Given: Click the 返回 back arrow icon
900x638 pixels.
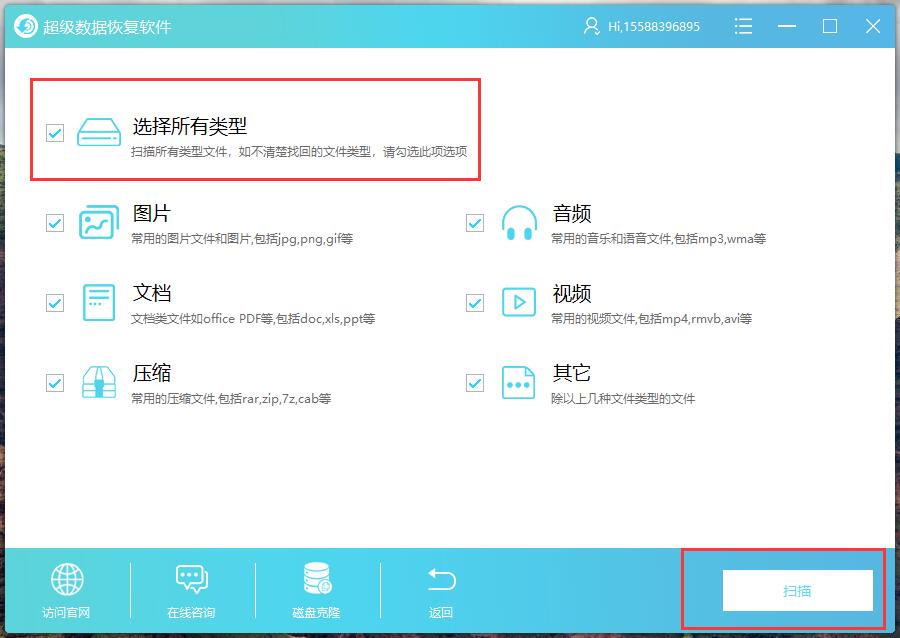Looking at the screenshot, I should (x=440, y=578).
